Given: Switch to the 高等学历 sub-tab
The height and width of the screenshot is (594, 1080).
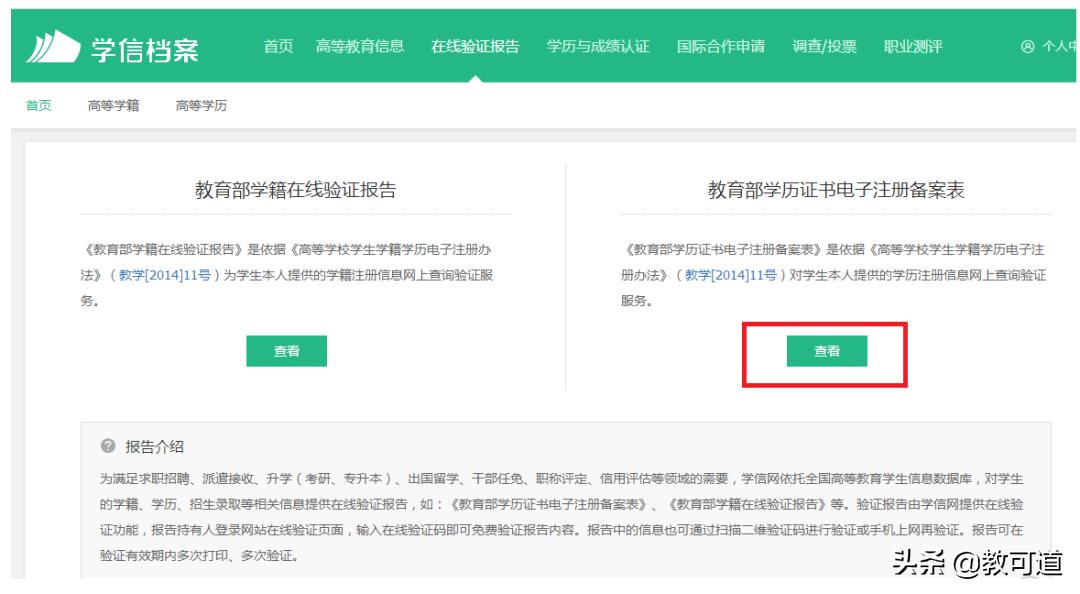Looking at the screenshot, I should pyautogui.click(x=201, y=106).
